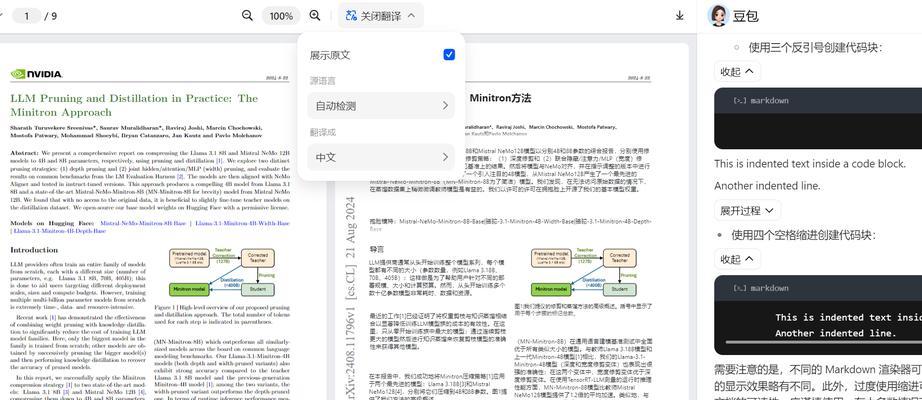Click the 导言 heading in translated page
This screenshot has height=400, width=922.
(x=376, y=249)
